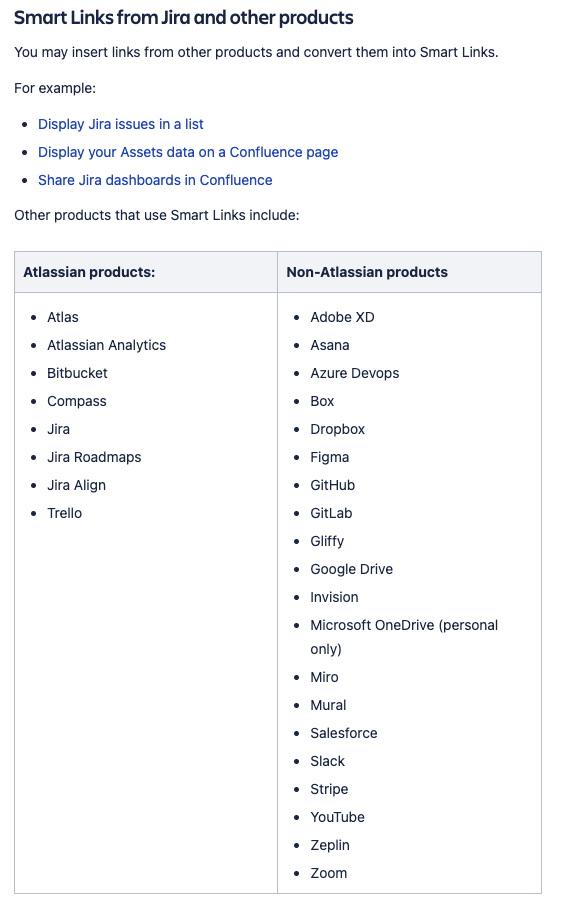This screenshot has width=565, height=904.
Task: Click the 'Smart Links from Jira and other products' heading
Action: (x=183, y=18)
